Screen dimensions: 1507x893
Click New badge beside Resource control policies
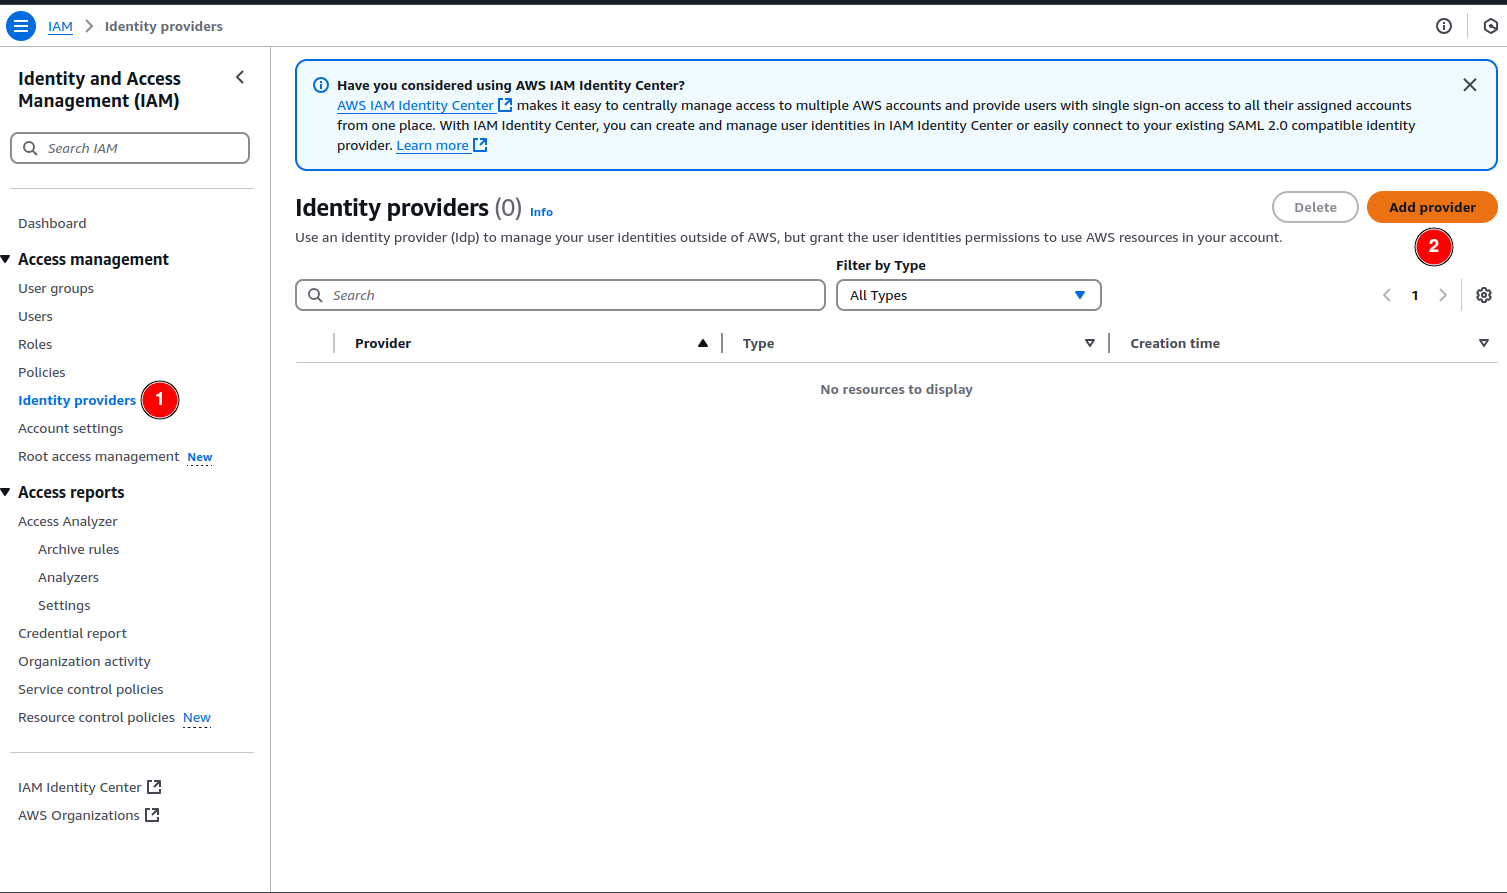point(197,718)
